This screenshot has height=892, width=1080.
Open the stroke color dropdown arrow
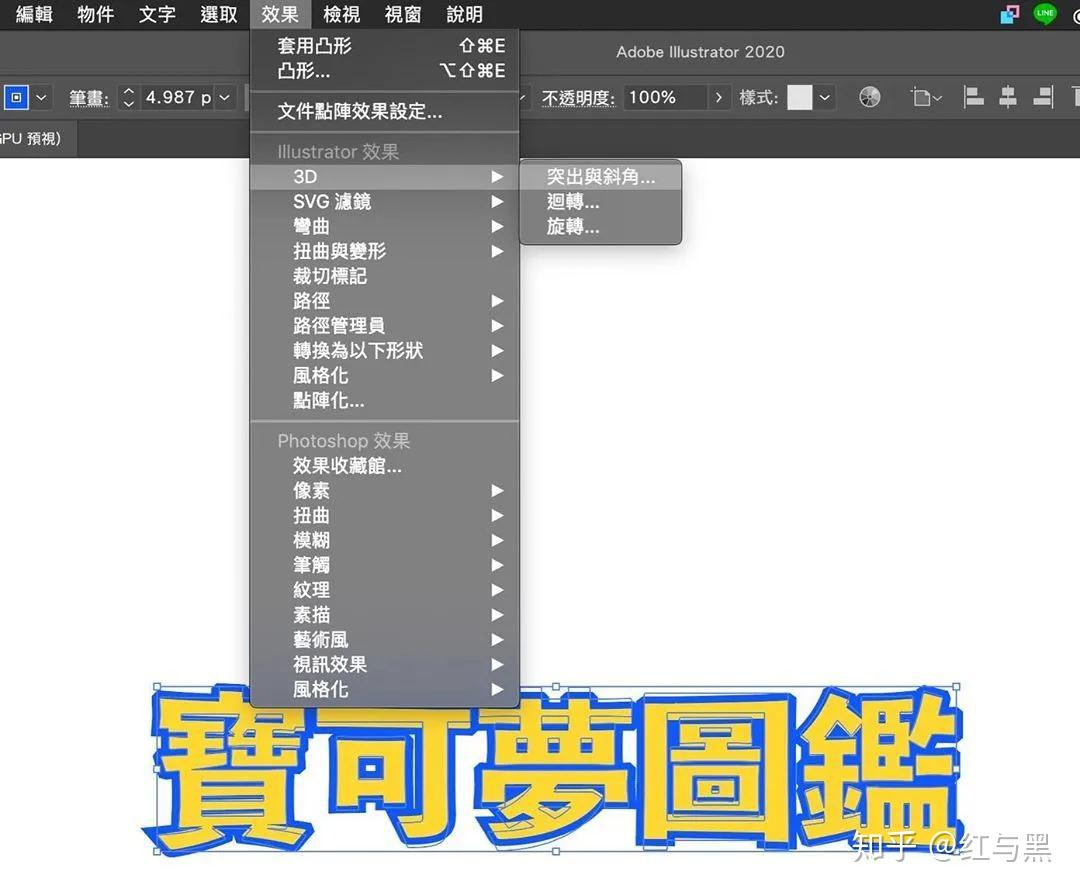(41, 97)
